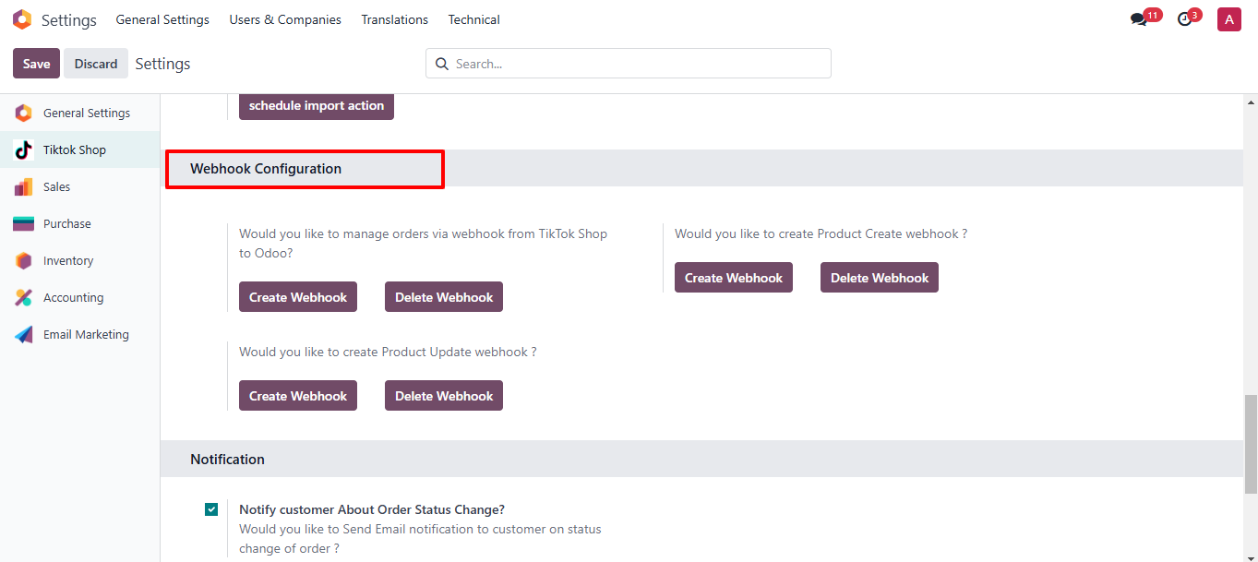
Task: Open the Accounting settings icon
Action: point(23,298)
